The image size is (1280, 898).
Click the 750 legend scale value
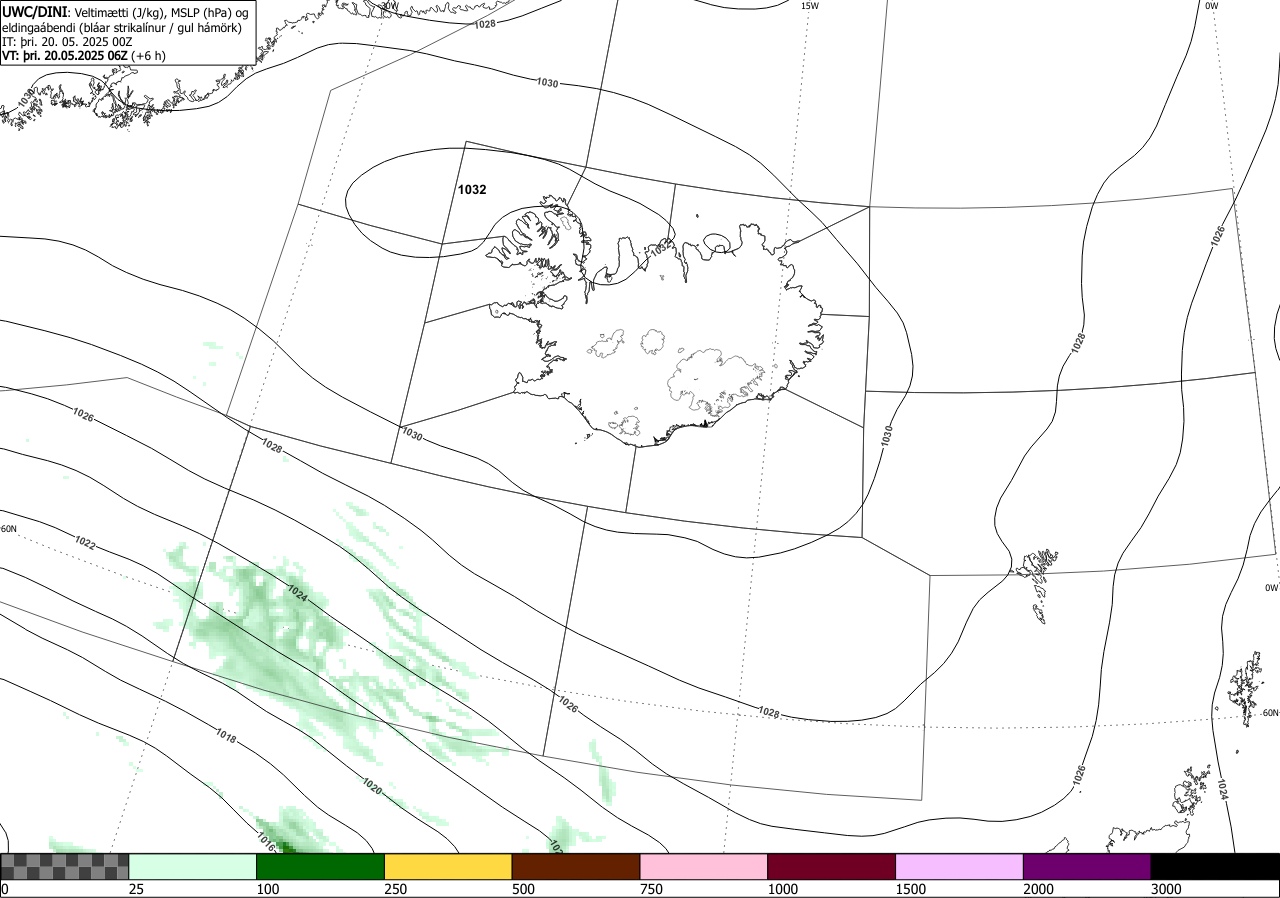click(651, 889)
